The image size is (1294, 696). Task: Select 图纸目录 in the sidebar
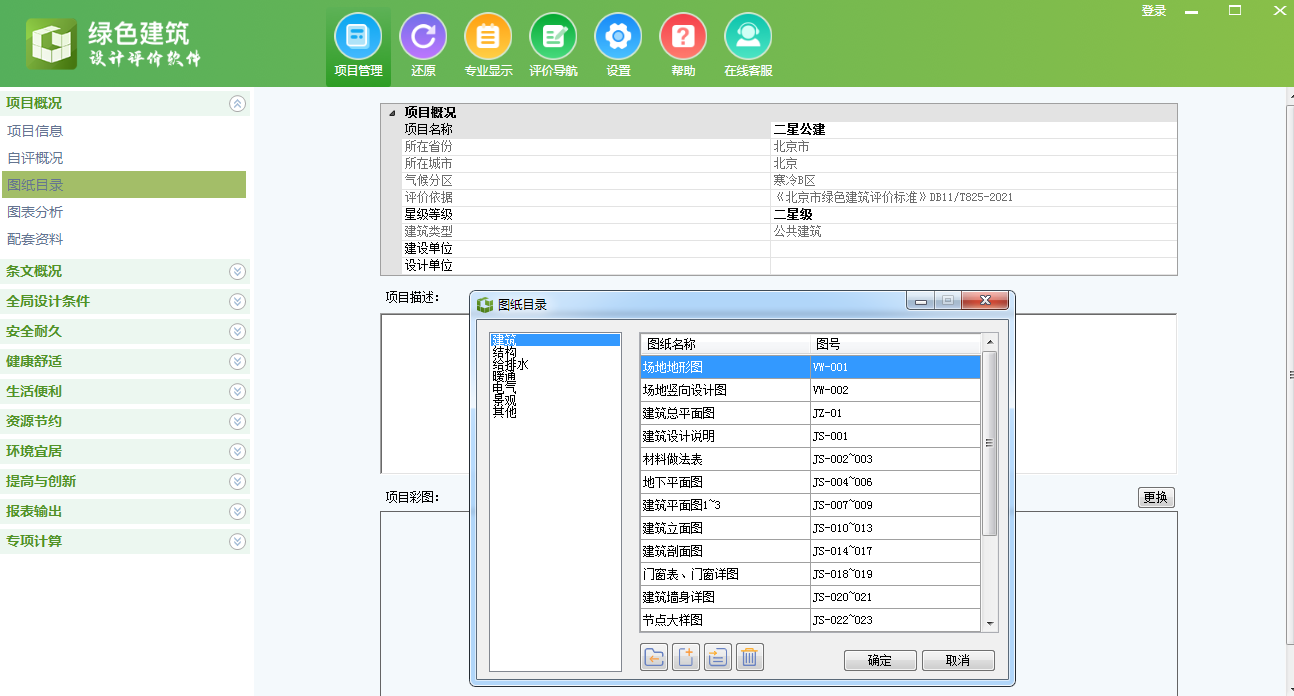(x=123, y=185)
